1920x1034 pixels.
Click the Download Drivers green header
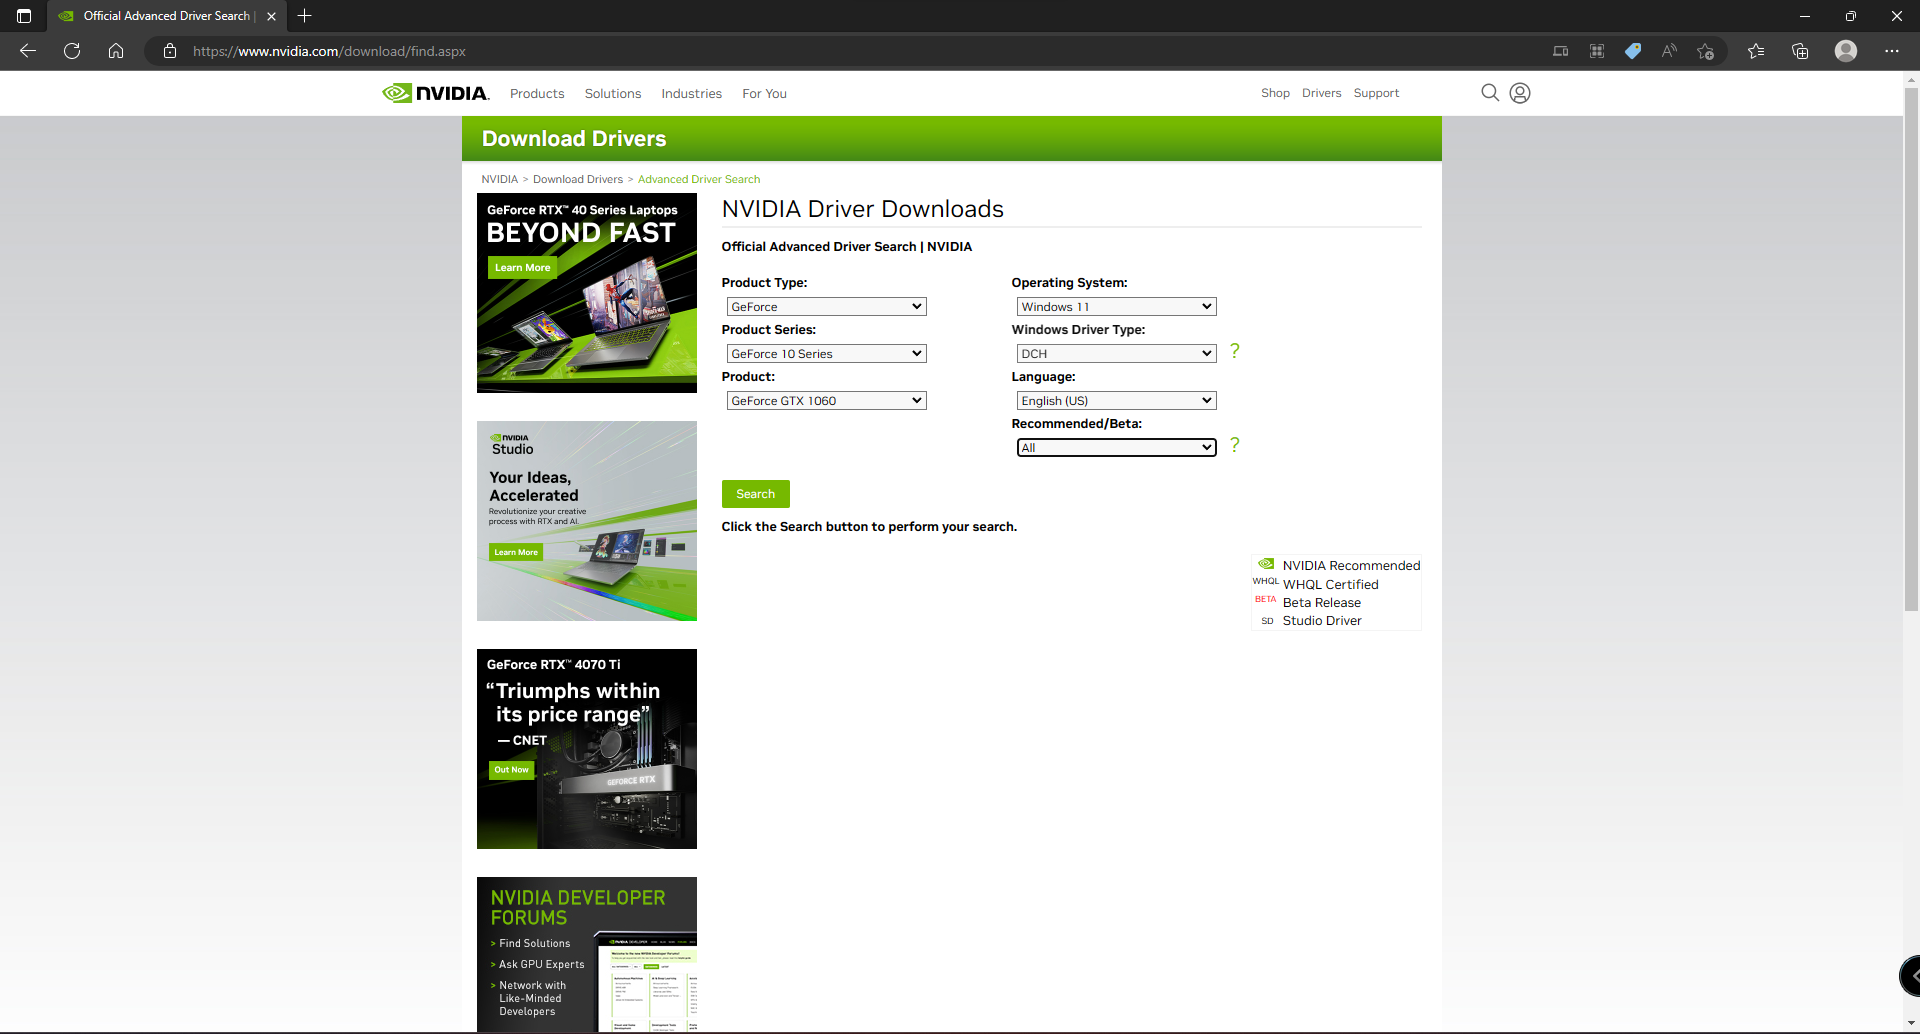(952, 139)
